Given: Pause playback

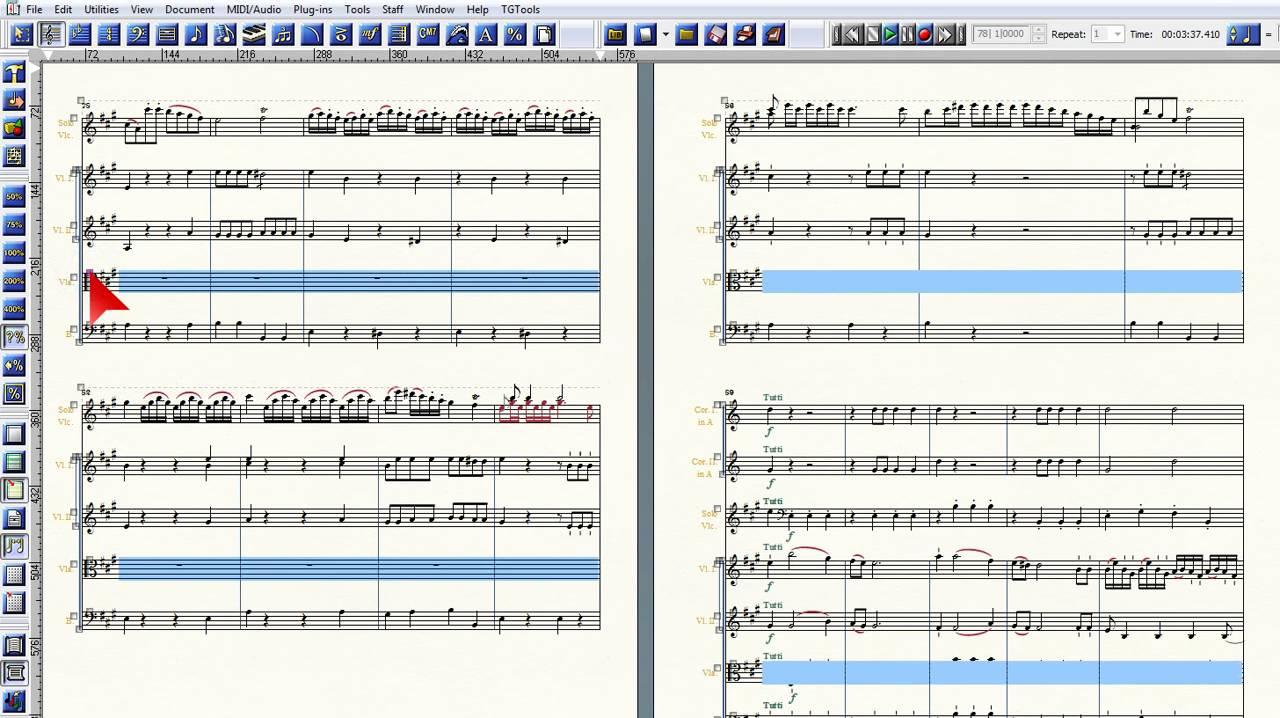Looking at the screenshot, I should 908,35.
